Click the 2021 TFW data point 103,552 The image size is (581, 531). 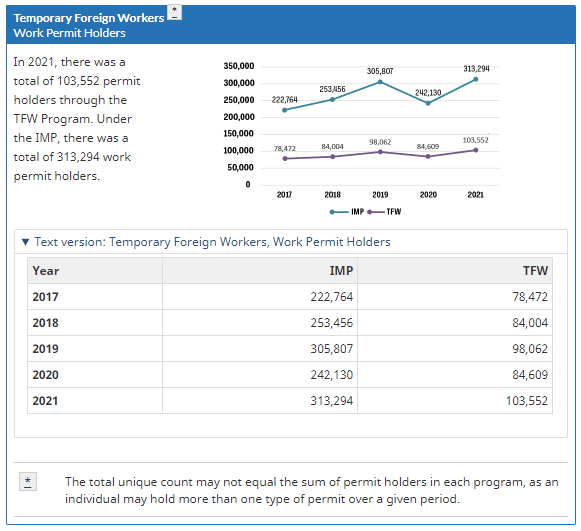(x=476, y=150)
